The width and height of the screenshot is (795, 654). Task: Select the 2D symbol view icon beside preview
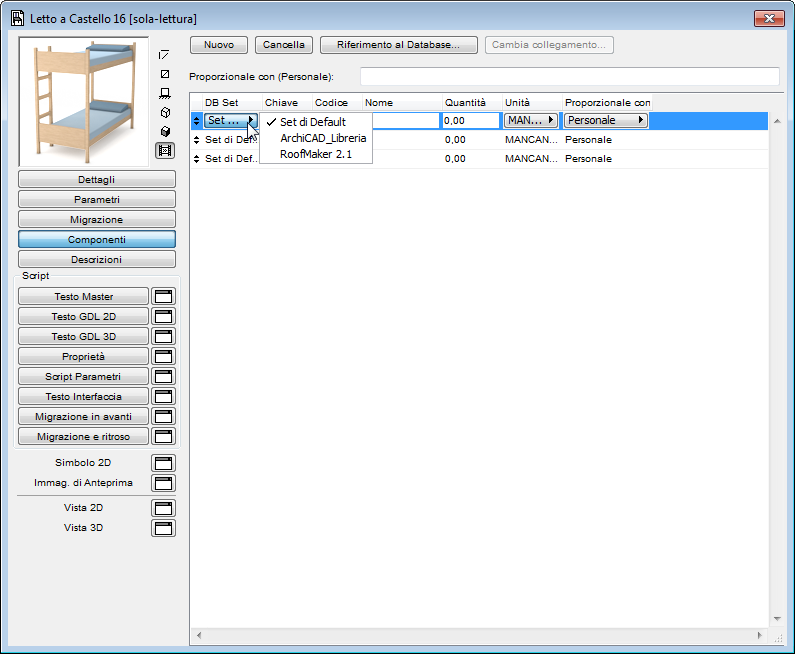pos(164,55)
